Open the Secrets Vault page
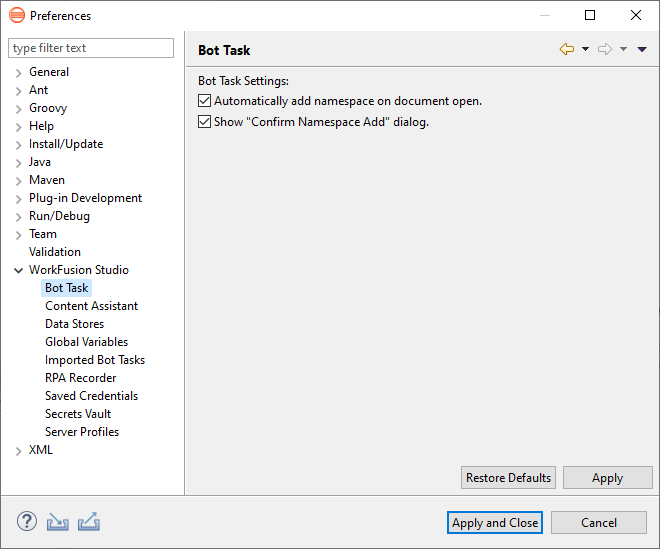The image size is (660, 549). pos(78,414)
